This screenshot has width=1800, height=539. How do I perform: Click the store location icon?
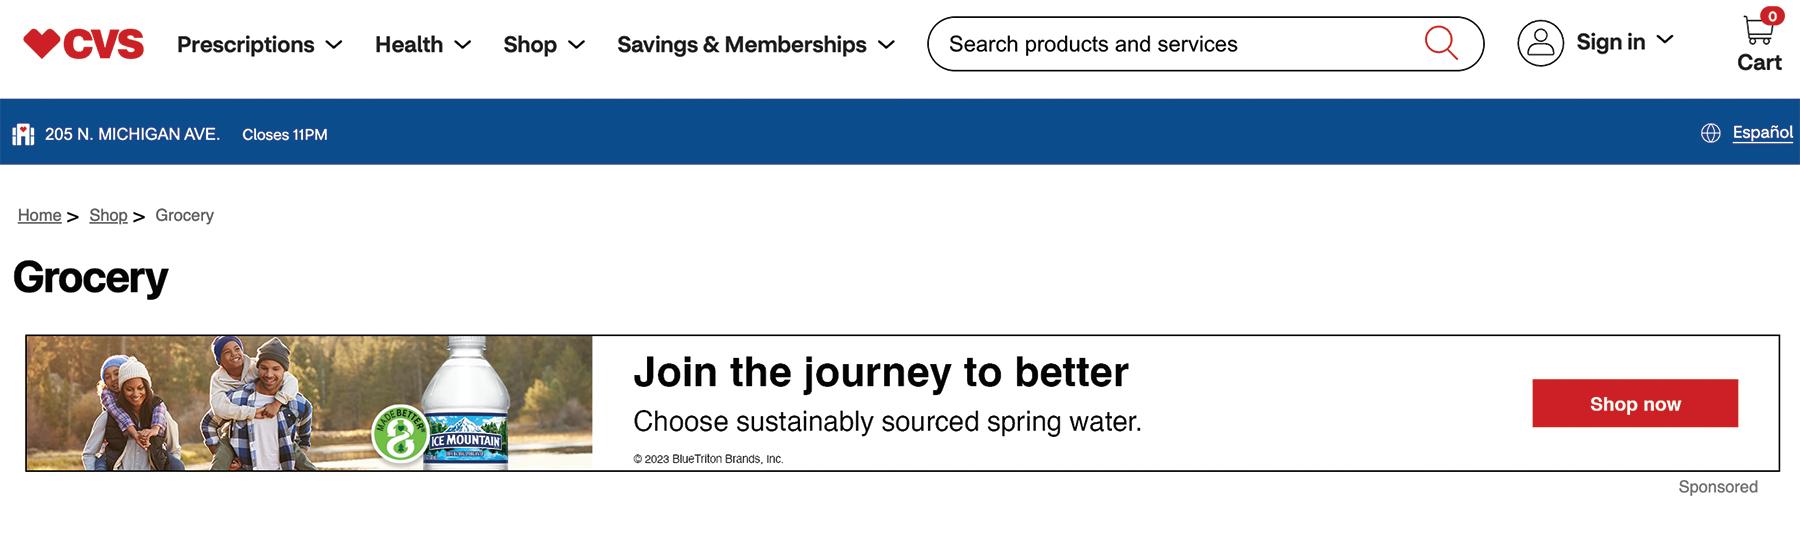(x=23, y=134)
